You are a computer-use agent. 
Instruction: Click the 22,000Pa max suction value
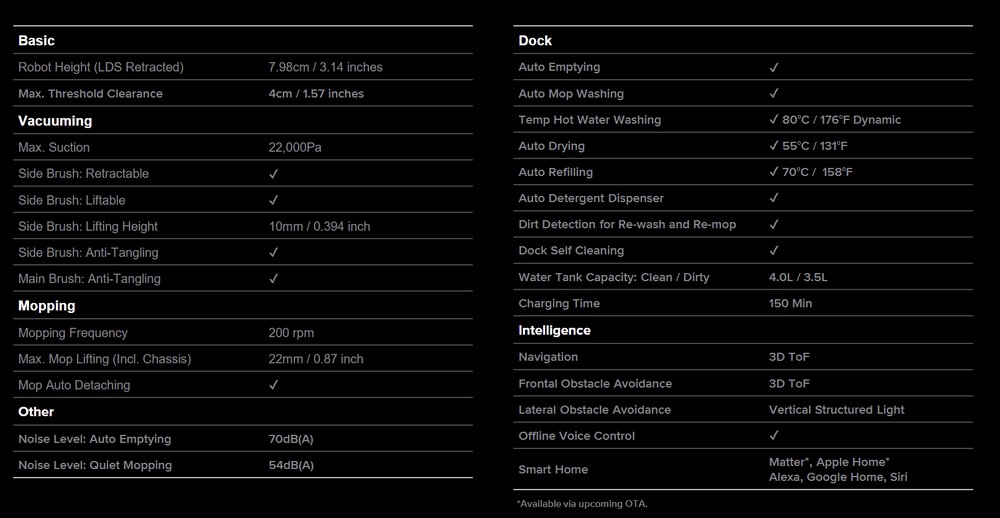295,148
